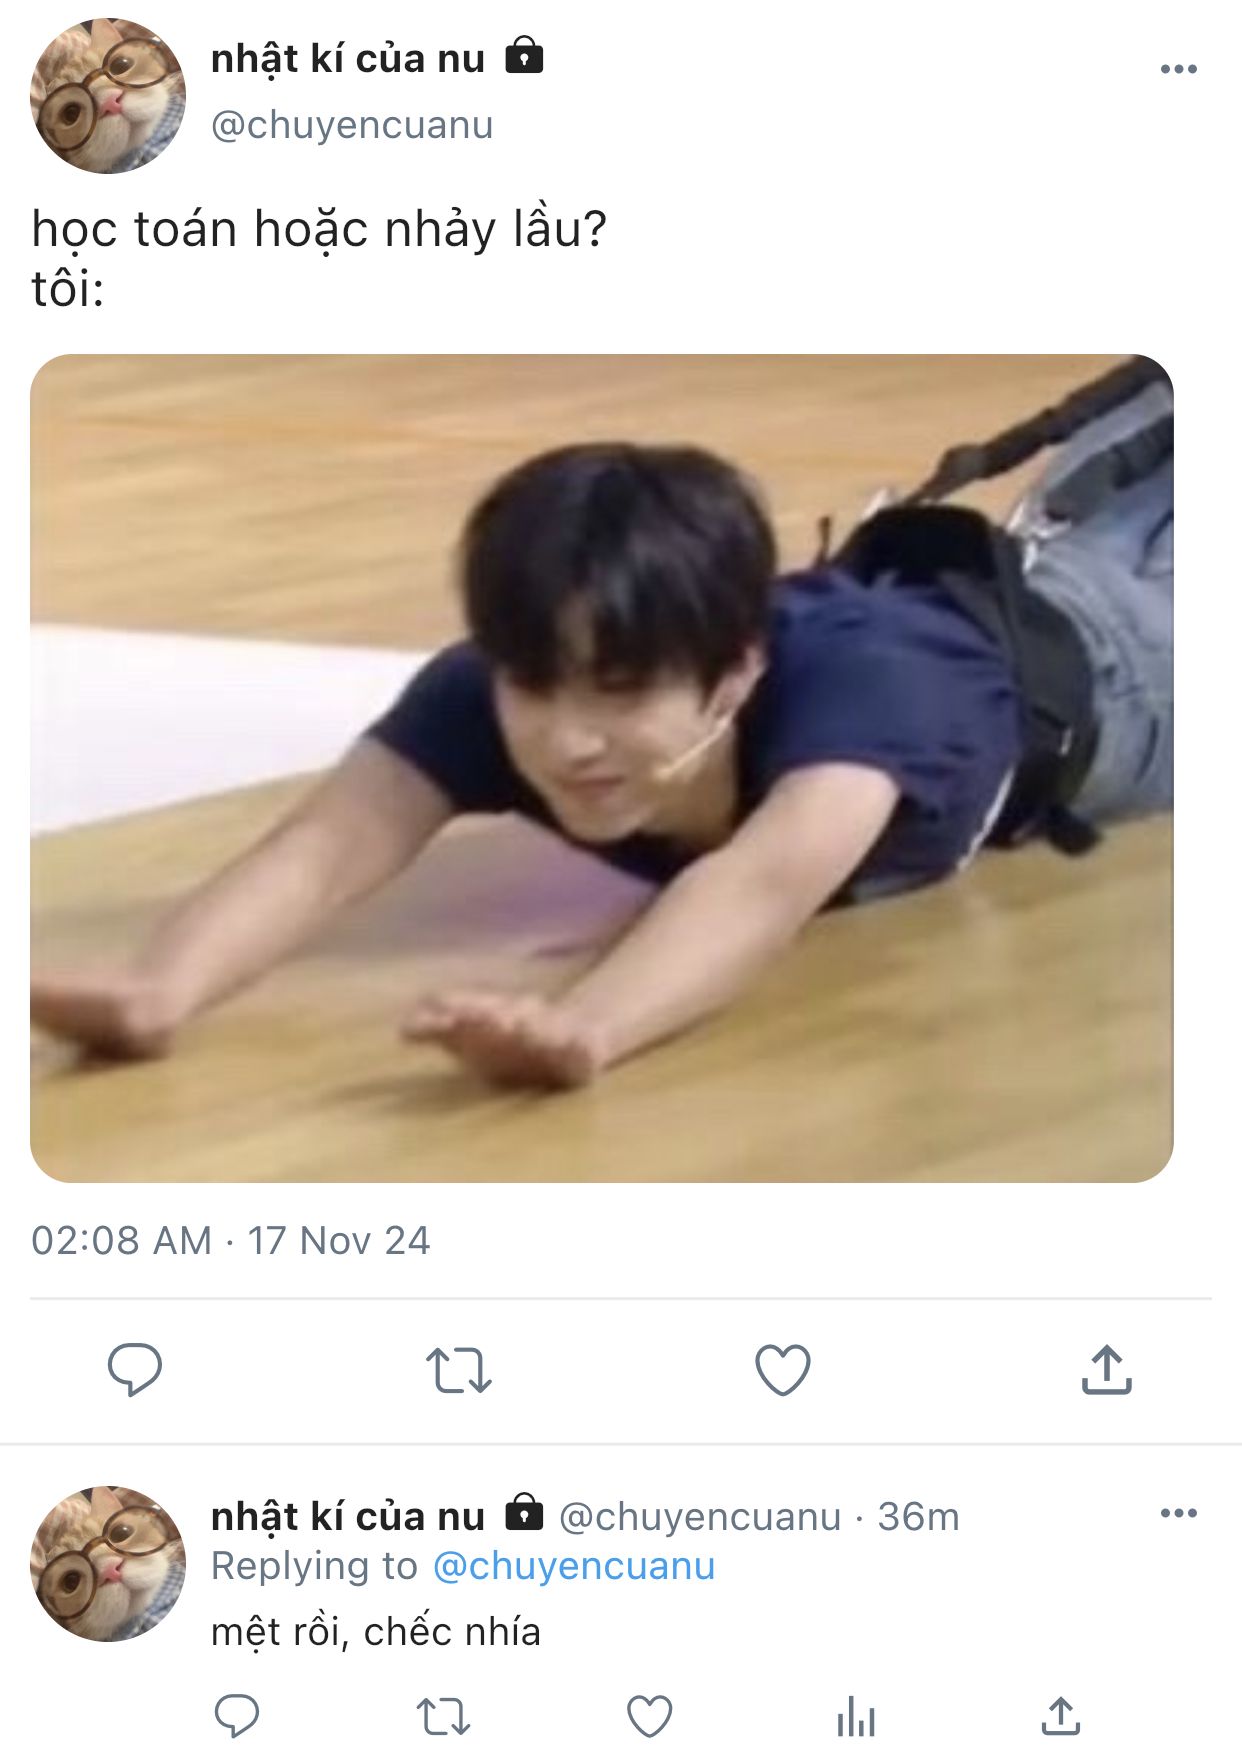This screenshot has height=1759, width=1242.
Task: Open the 'nhật kí của nu' profile name in header
Action: pyautogui.click(x=348, y=59)
